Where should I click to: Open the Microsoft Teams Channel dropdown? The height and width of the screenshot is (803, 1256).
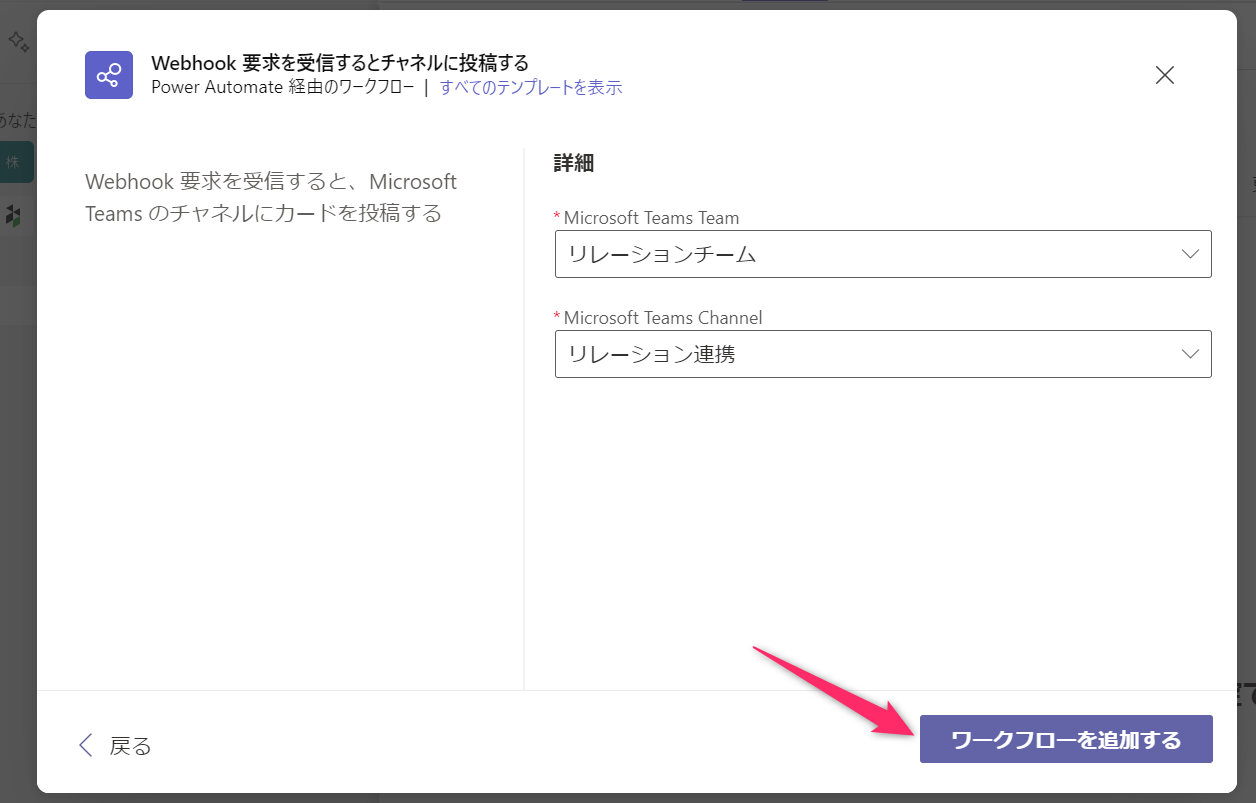[883, 354]
